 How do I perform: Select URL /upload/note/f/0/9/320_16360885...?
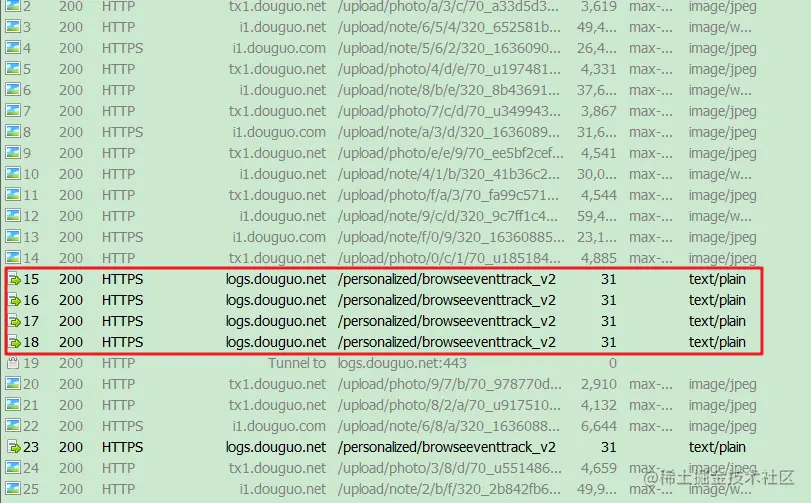point(451,237)
